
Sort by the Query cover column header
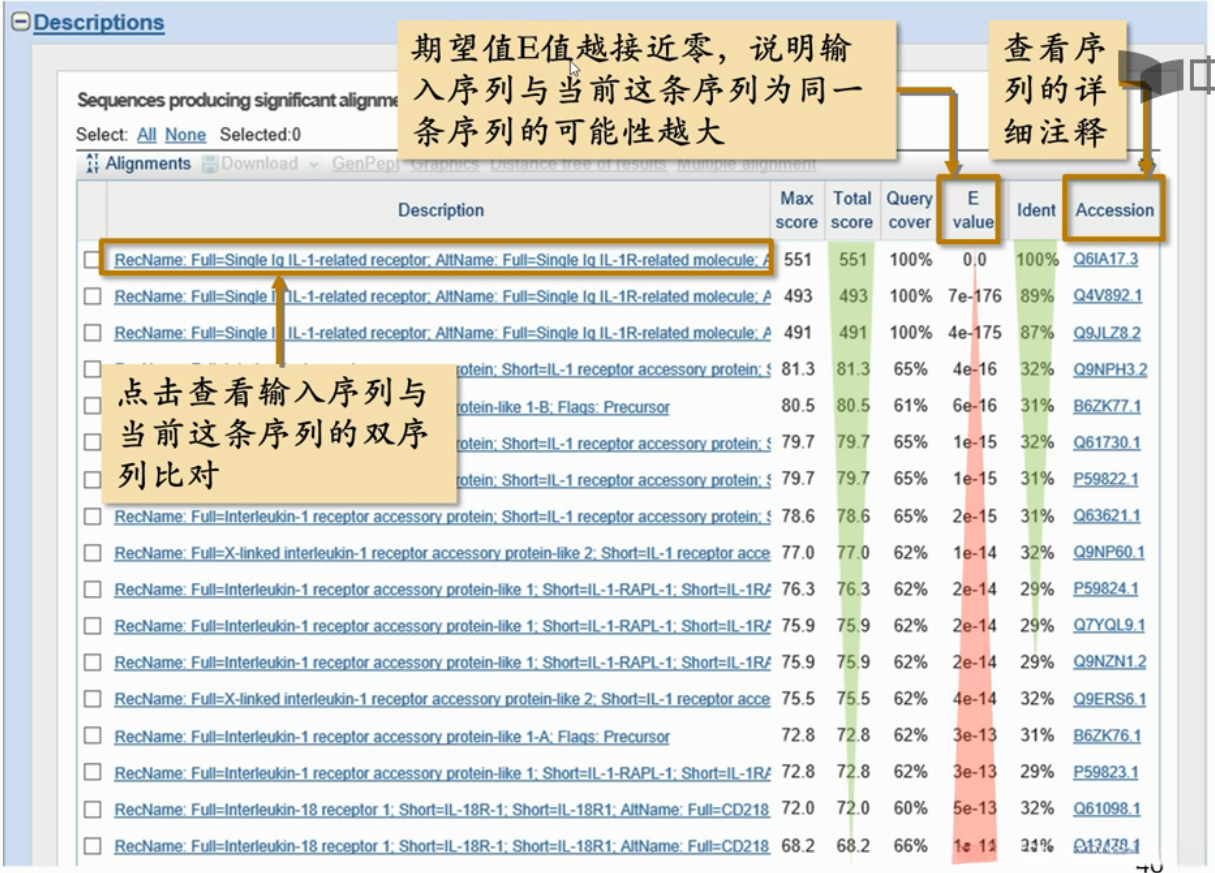tap(909, 210)
